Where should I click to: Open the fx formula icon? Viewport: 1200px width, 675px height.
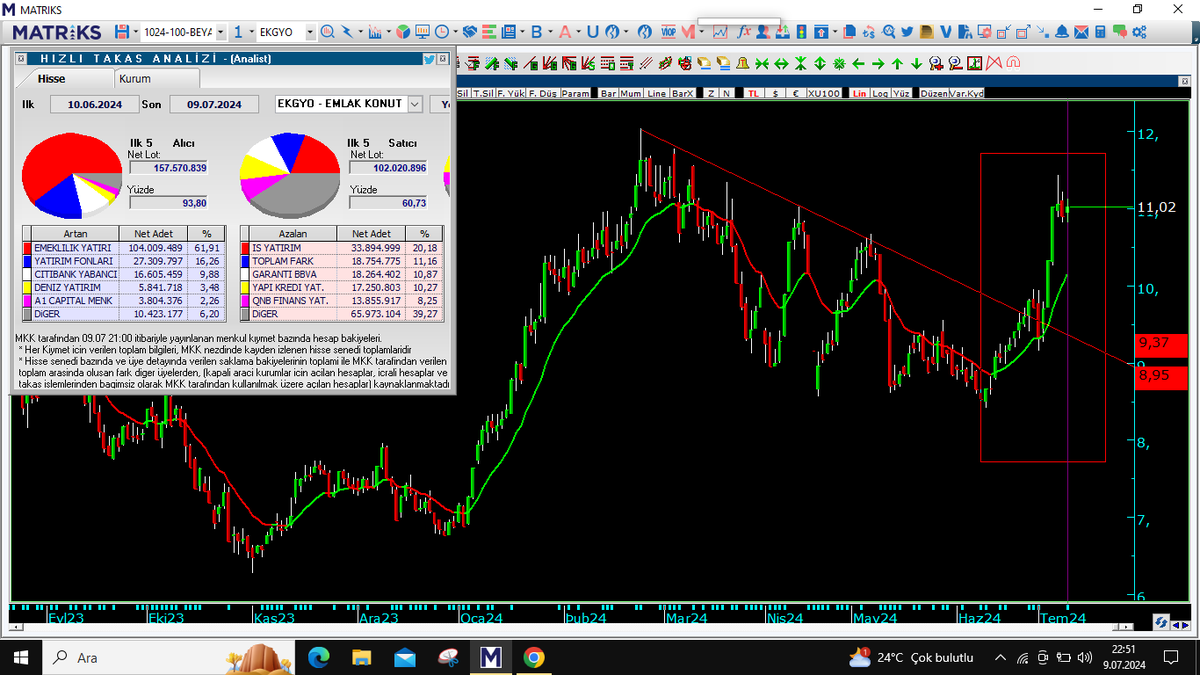pos(743,32)
